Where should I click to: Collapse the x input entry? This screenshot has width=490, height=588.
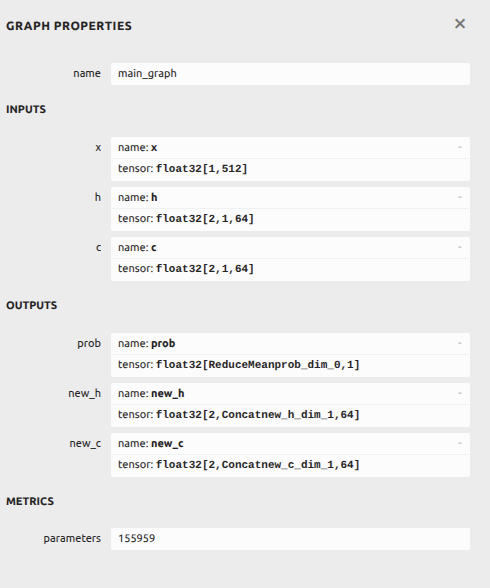(460, 147)
